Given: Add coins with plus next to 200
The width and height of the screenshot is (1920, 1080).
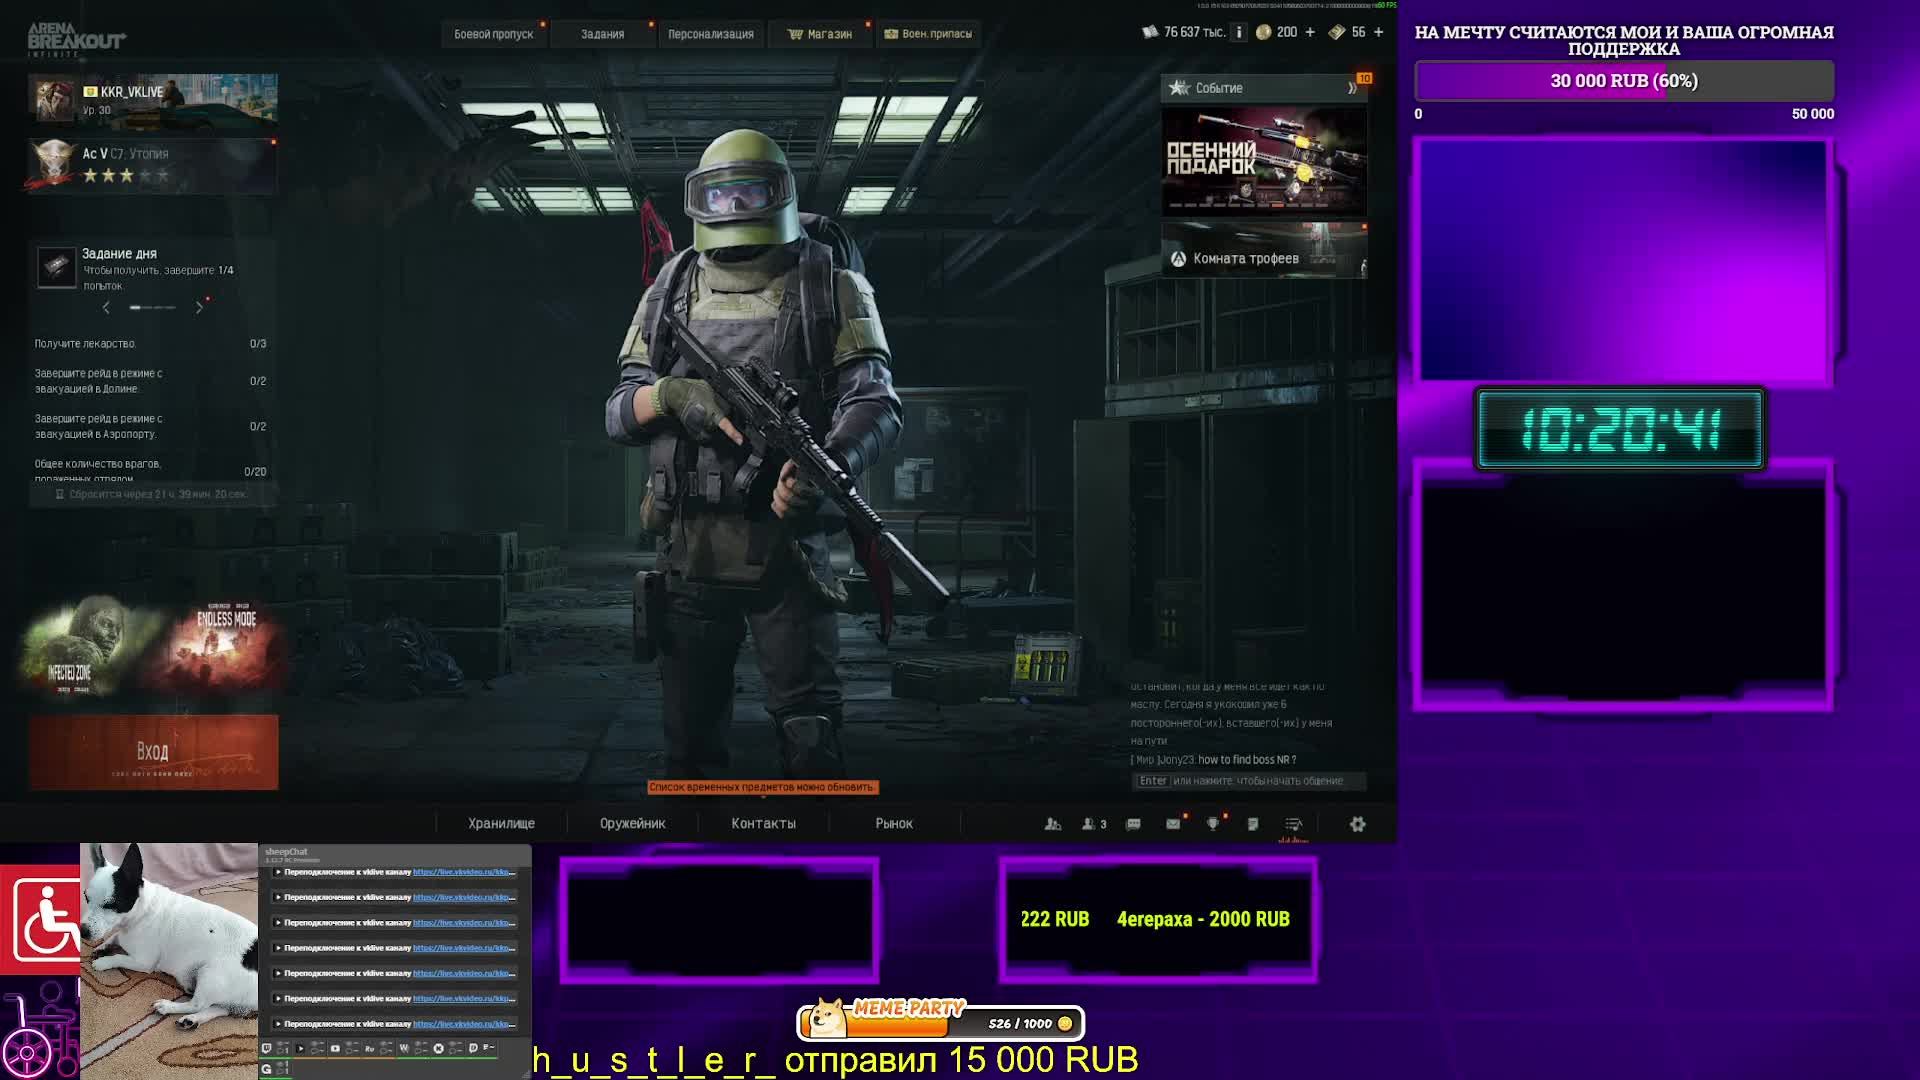Looking at the screenshot, I should tap(1310, 32).
